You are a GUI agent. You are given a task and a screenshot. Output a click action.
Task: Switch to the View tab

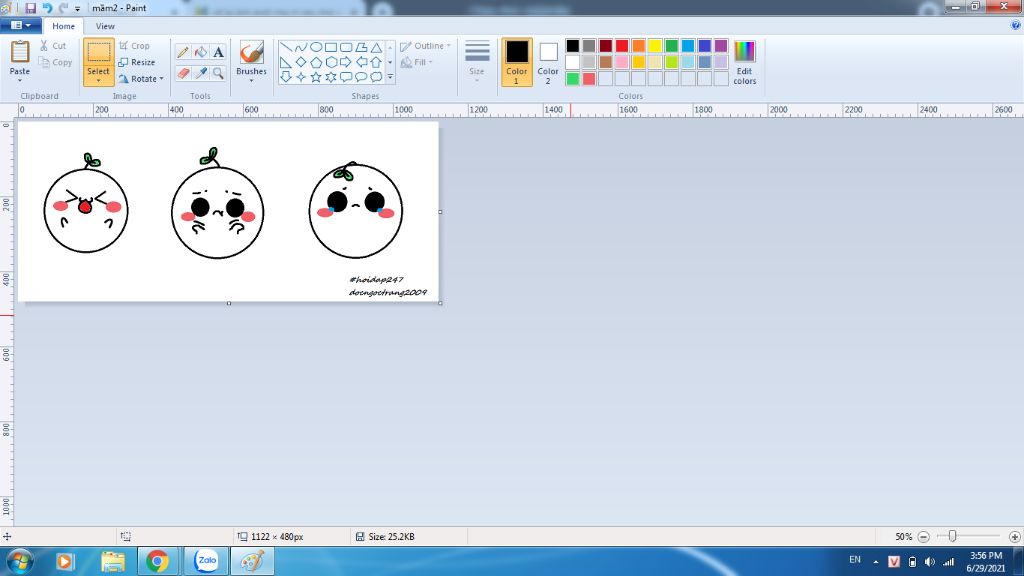coord(105,26)
